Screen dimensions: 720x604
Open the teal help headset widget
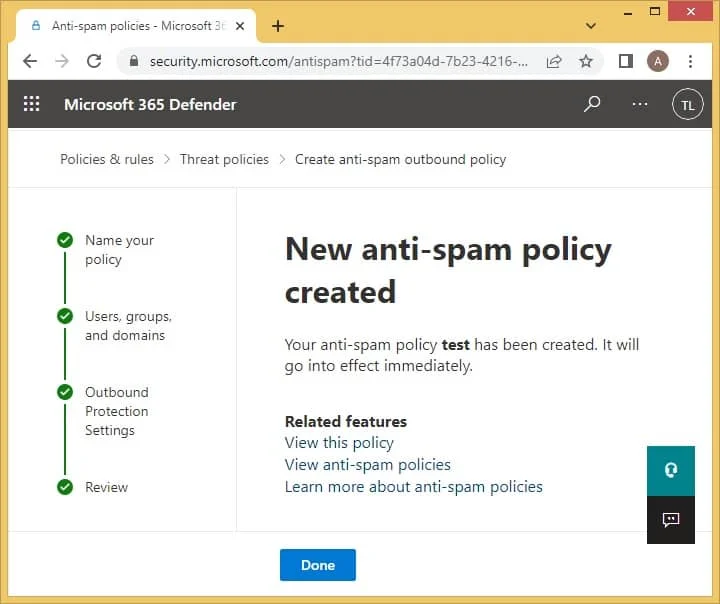tap(671, 470)
